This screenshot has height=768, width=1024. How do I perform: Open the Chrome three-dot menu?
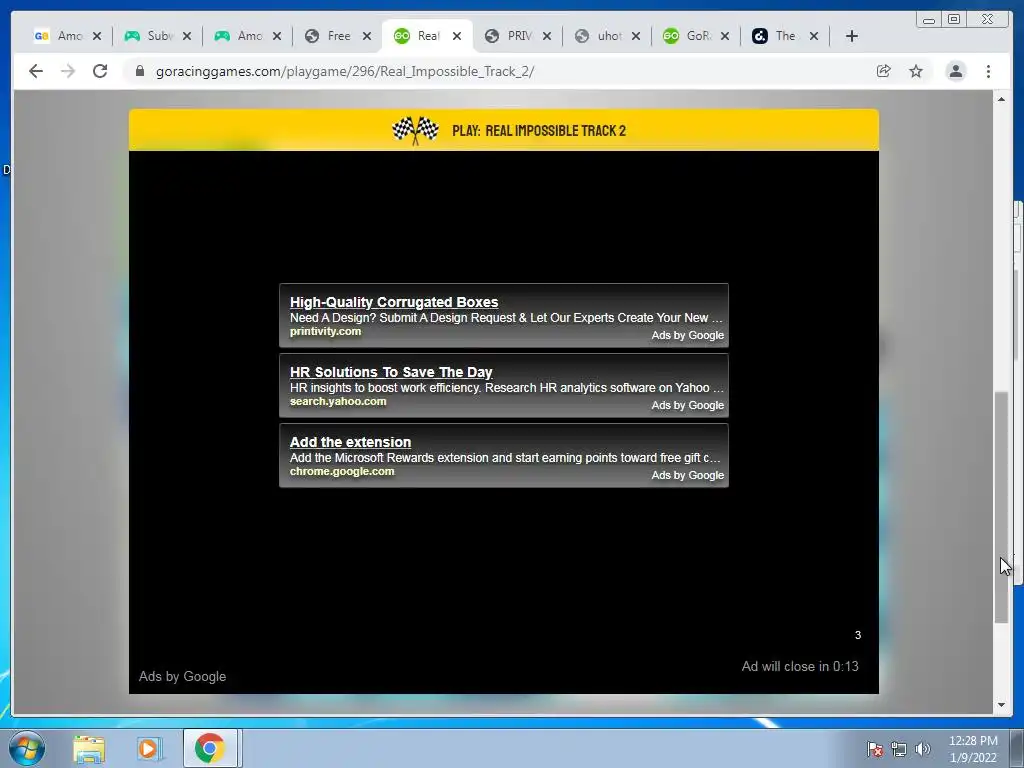coord(988,71)
